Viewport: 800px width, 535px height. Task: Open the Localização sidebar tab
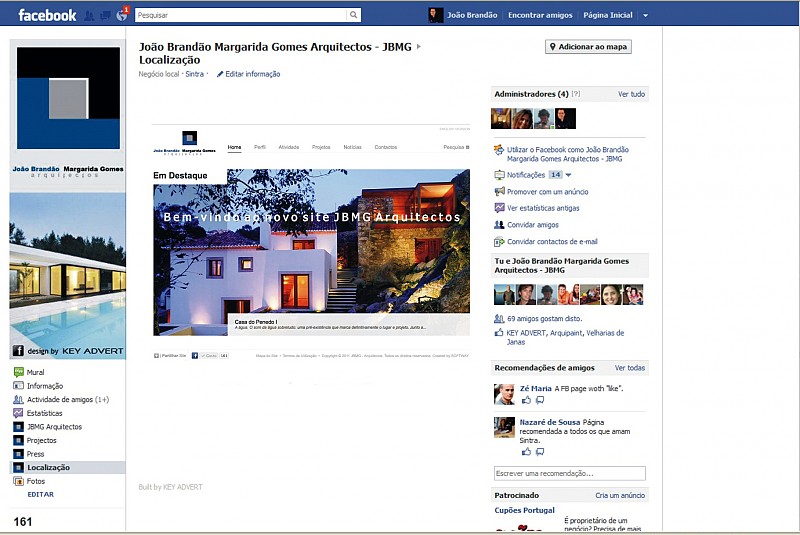tap(68, 467)
